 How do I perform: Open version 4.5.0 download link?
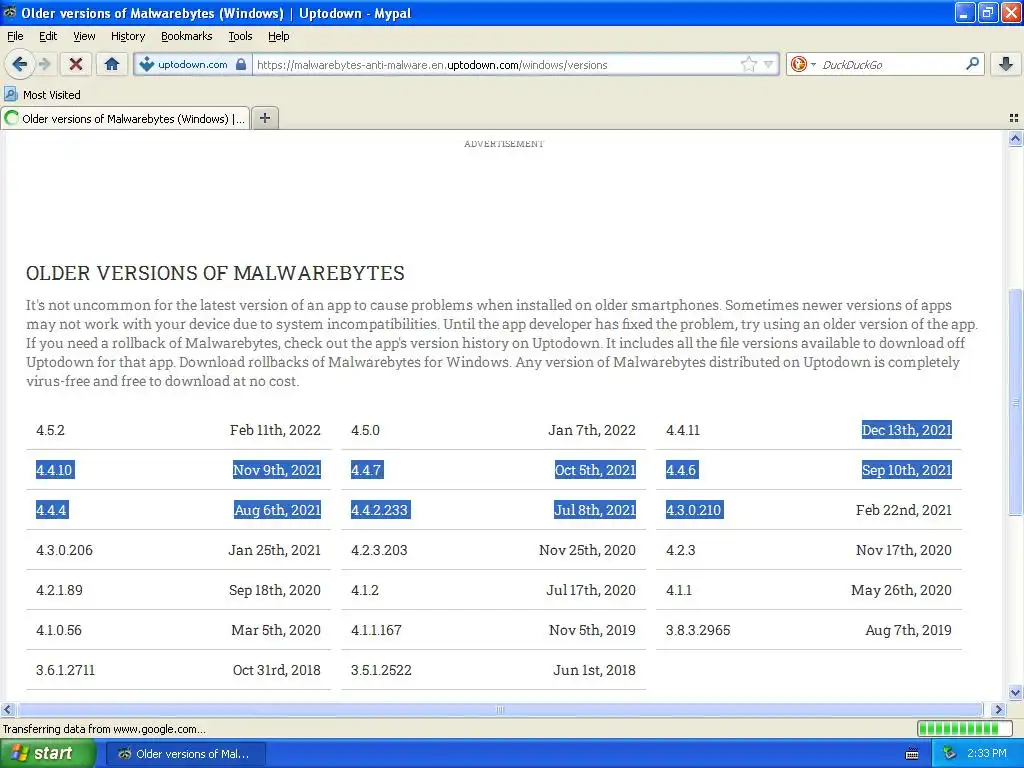(x=365, y=430)
